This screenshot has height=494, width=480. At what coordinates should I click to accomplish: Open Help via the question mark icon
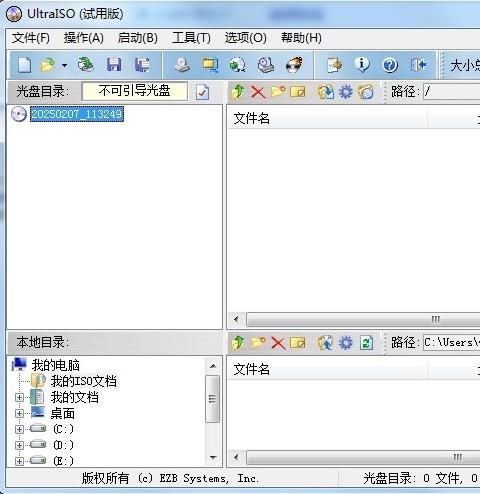pyautogui.click(x=390, y=65)
